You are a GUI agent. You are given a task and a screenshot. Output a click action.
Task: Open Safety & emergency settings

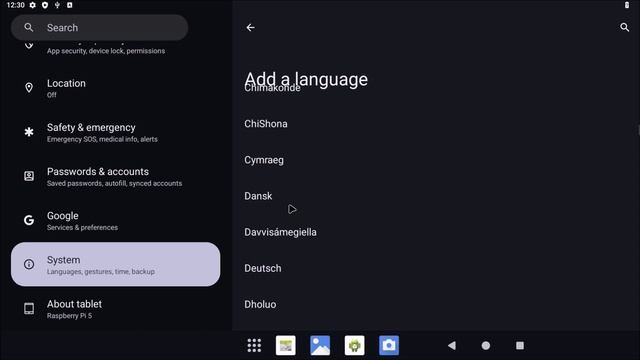coord(116,132)
